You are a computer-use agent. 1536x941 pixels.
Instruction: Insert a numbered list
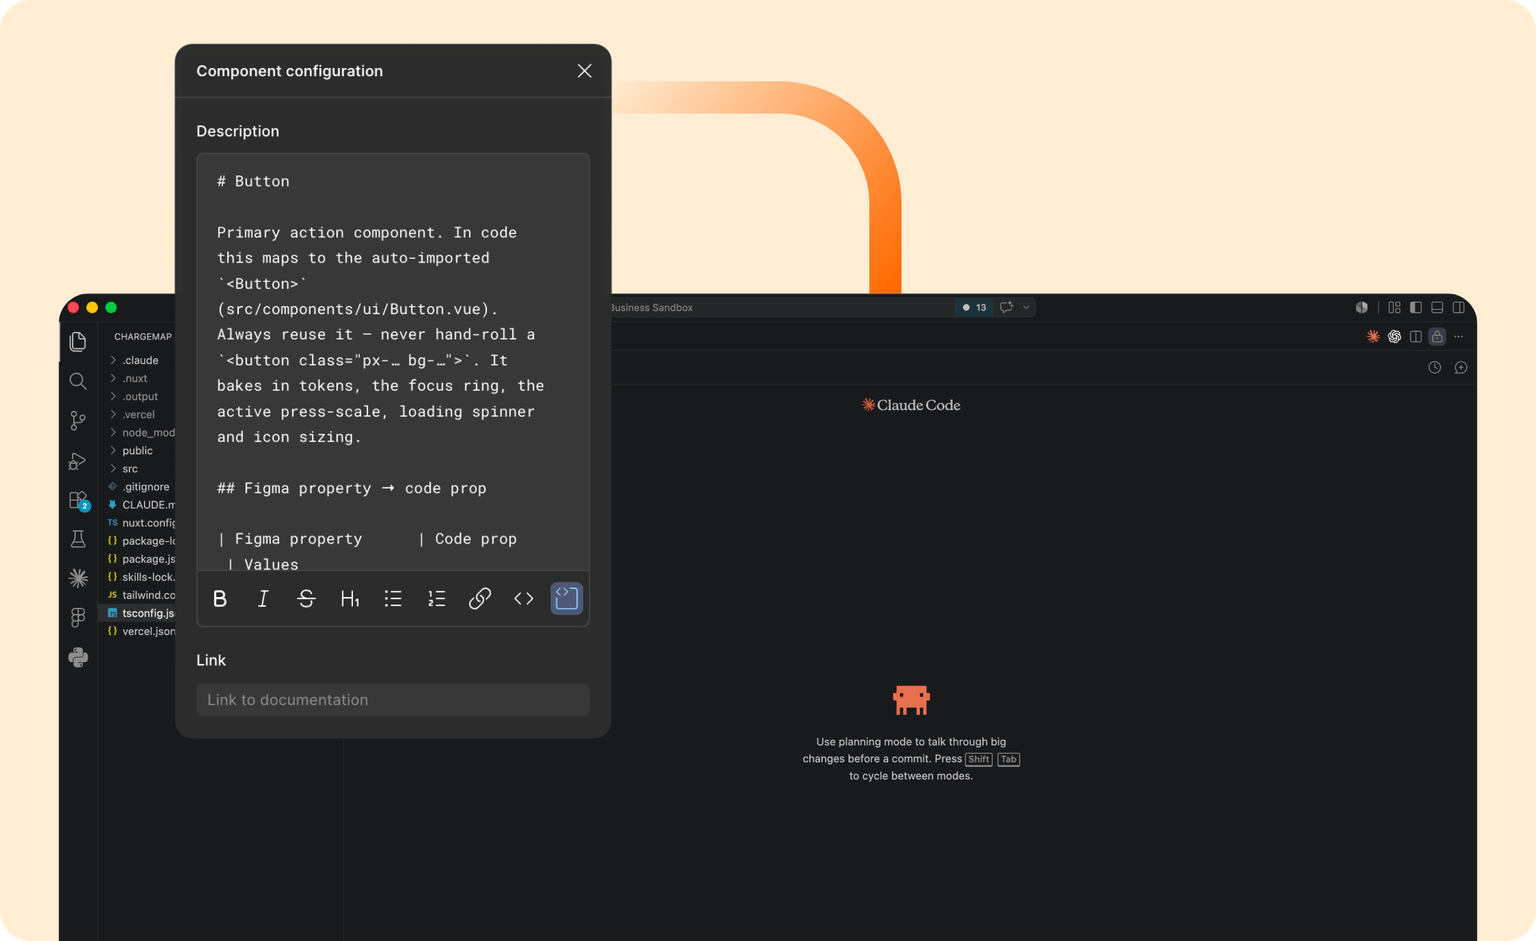(x=436, y=598)
